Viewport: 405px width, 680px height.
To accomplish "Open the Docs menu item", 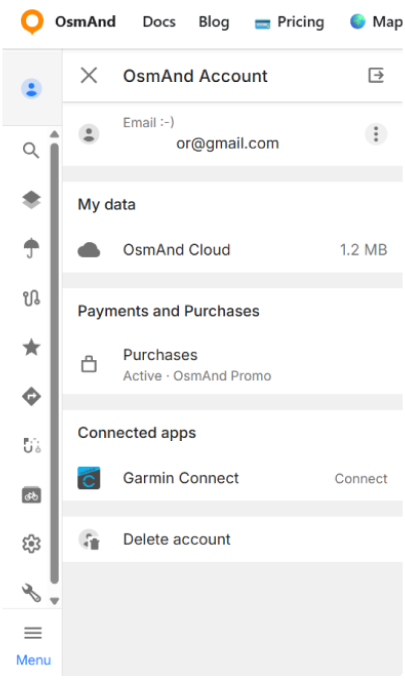I will point(159,22).
